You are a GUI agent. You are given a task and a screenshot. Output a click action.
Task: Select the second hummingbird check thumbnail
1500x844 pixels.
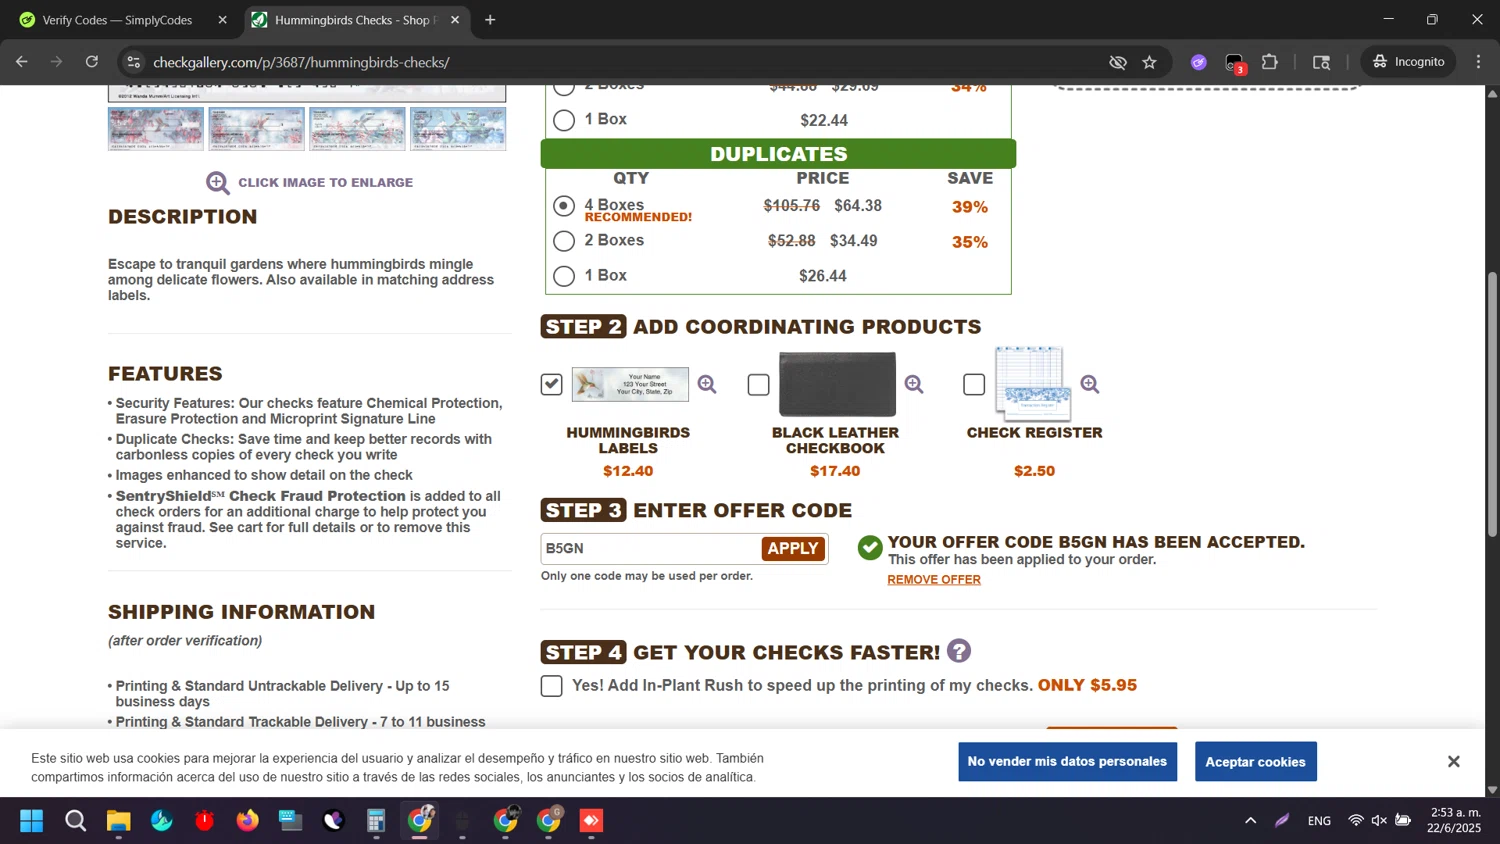click(x=256, y=129)
